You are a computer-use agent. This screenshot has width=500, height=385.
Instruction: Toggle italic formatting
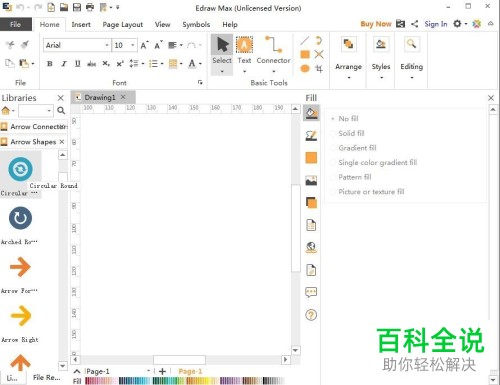click(64, 63)
